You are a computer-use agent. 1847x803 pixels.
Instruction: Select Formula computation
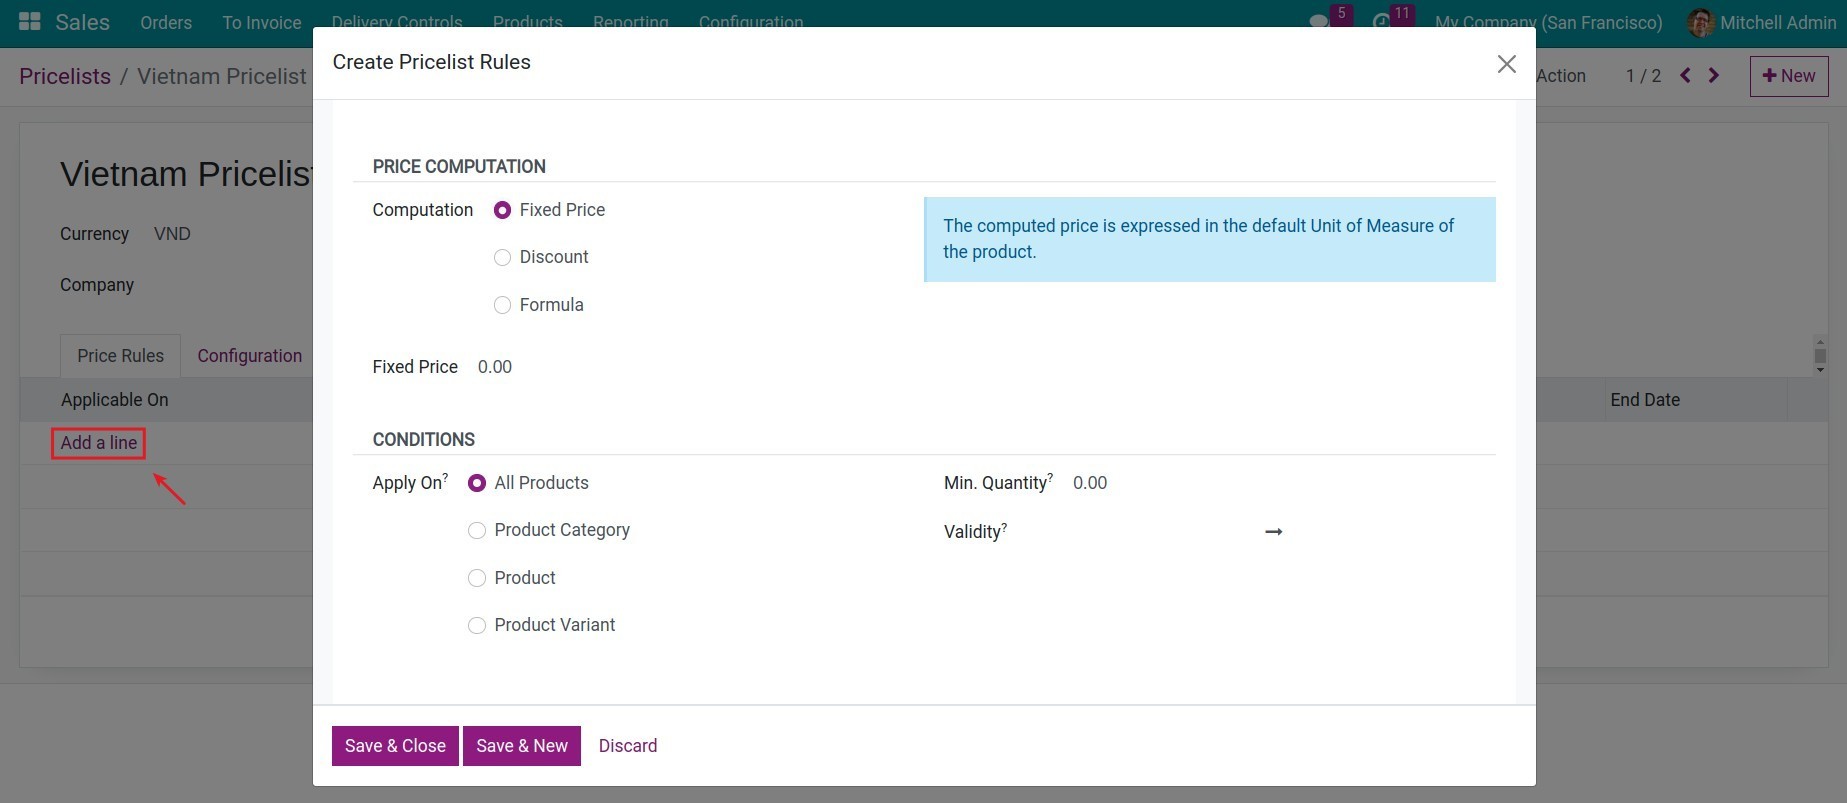point(502,305)
